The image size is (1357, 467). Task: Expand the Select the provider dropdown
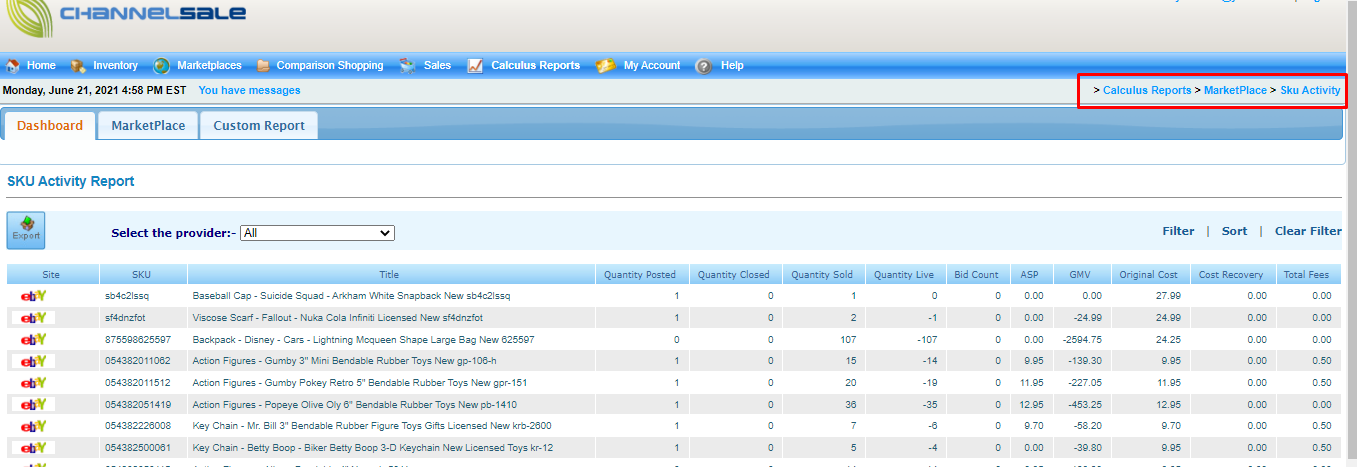pyautogui.click(x=318, y=233)
